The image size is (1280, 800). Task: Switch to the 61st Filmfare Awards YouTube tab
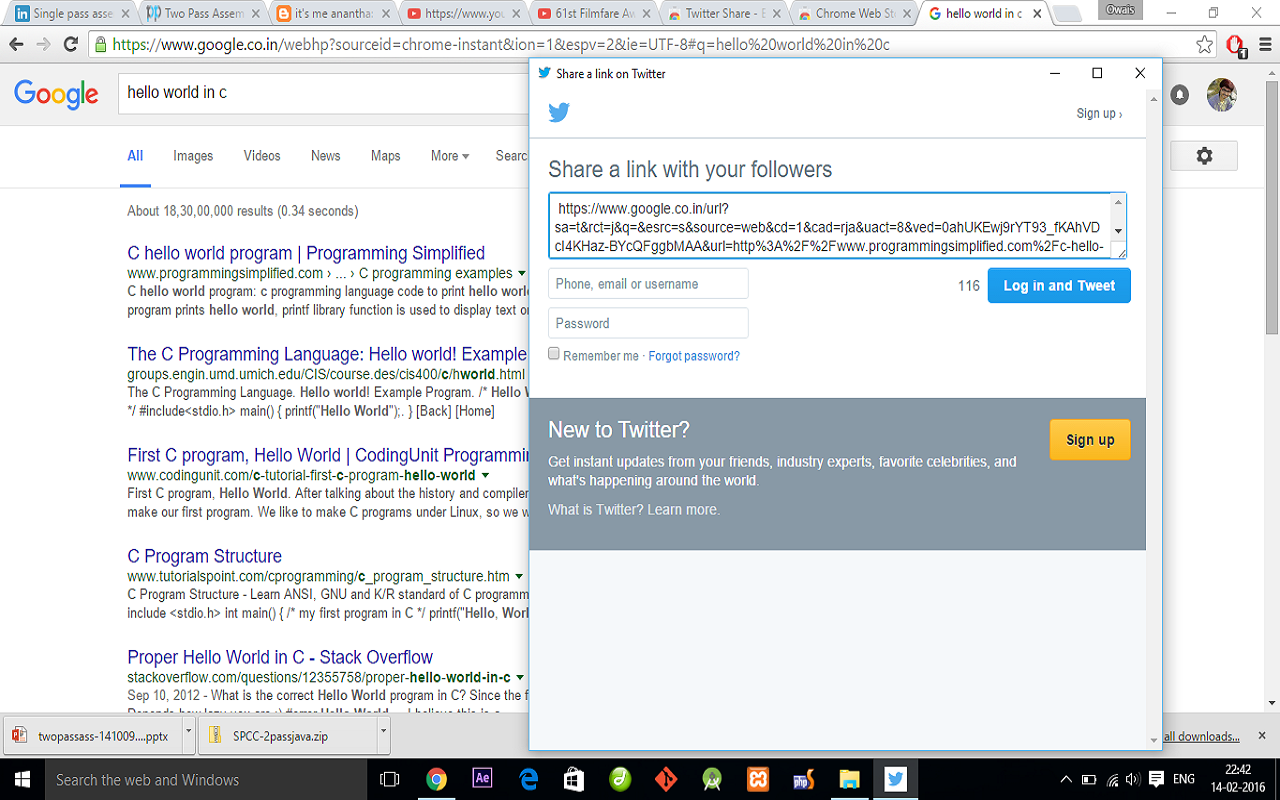(593, 14)
